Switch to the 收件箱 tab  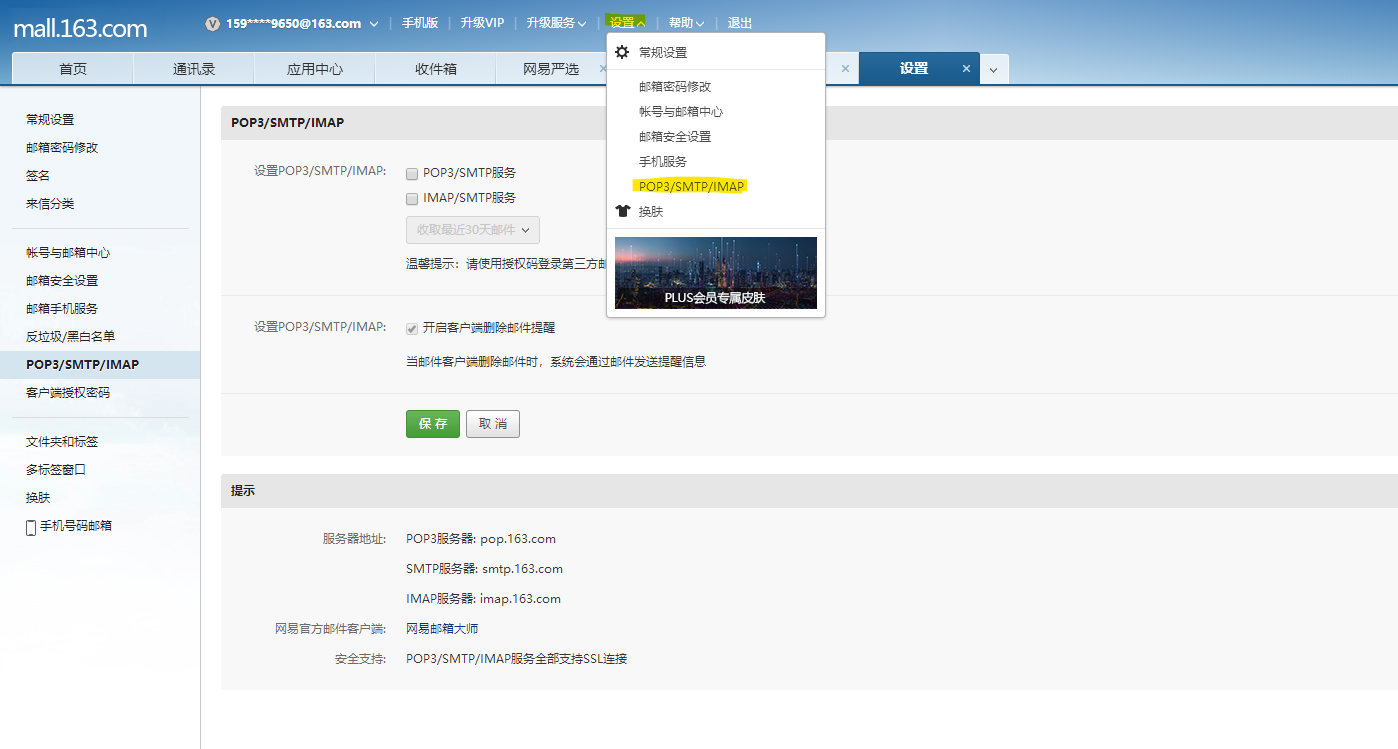coord(435,68)
